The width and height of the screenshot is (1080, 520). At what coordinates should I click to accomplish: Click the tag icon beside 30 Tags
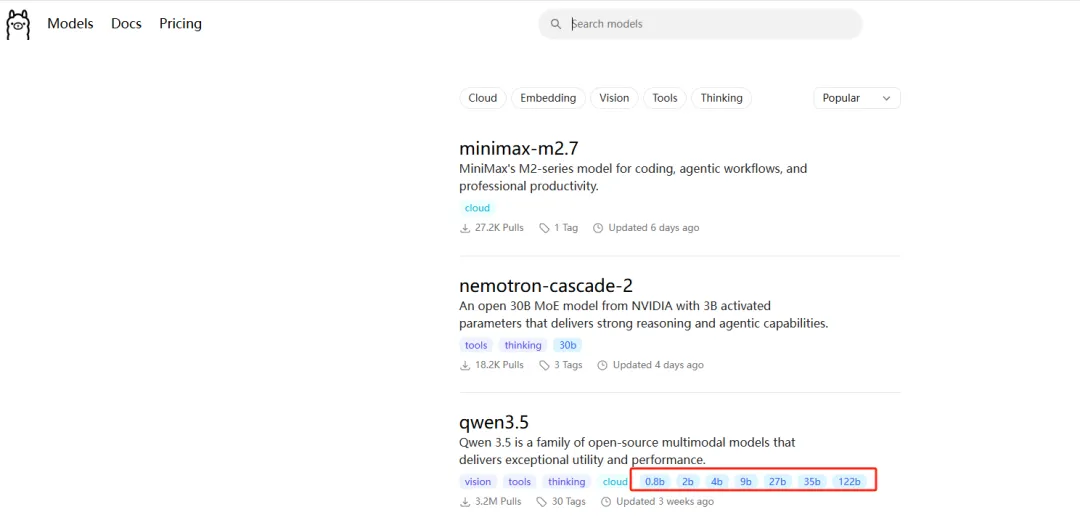[542, 502]
